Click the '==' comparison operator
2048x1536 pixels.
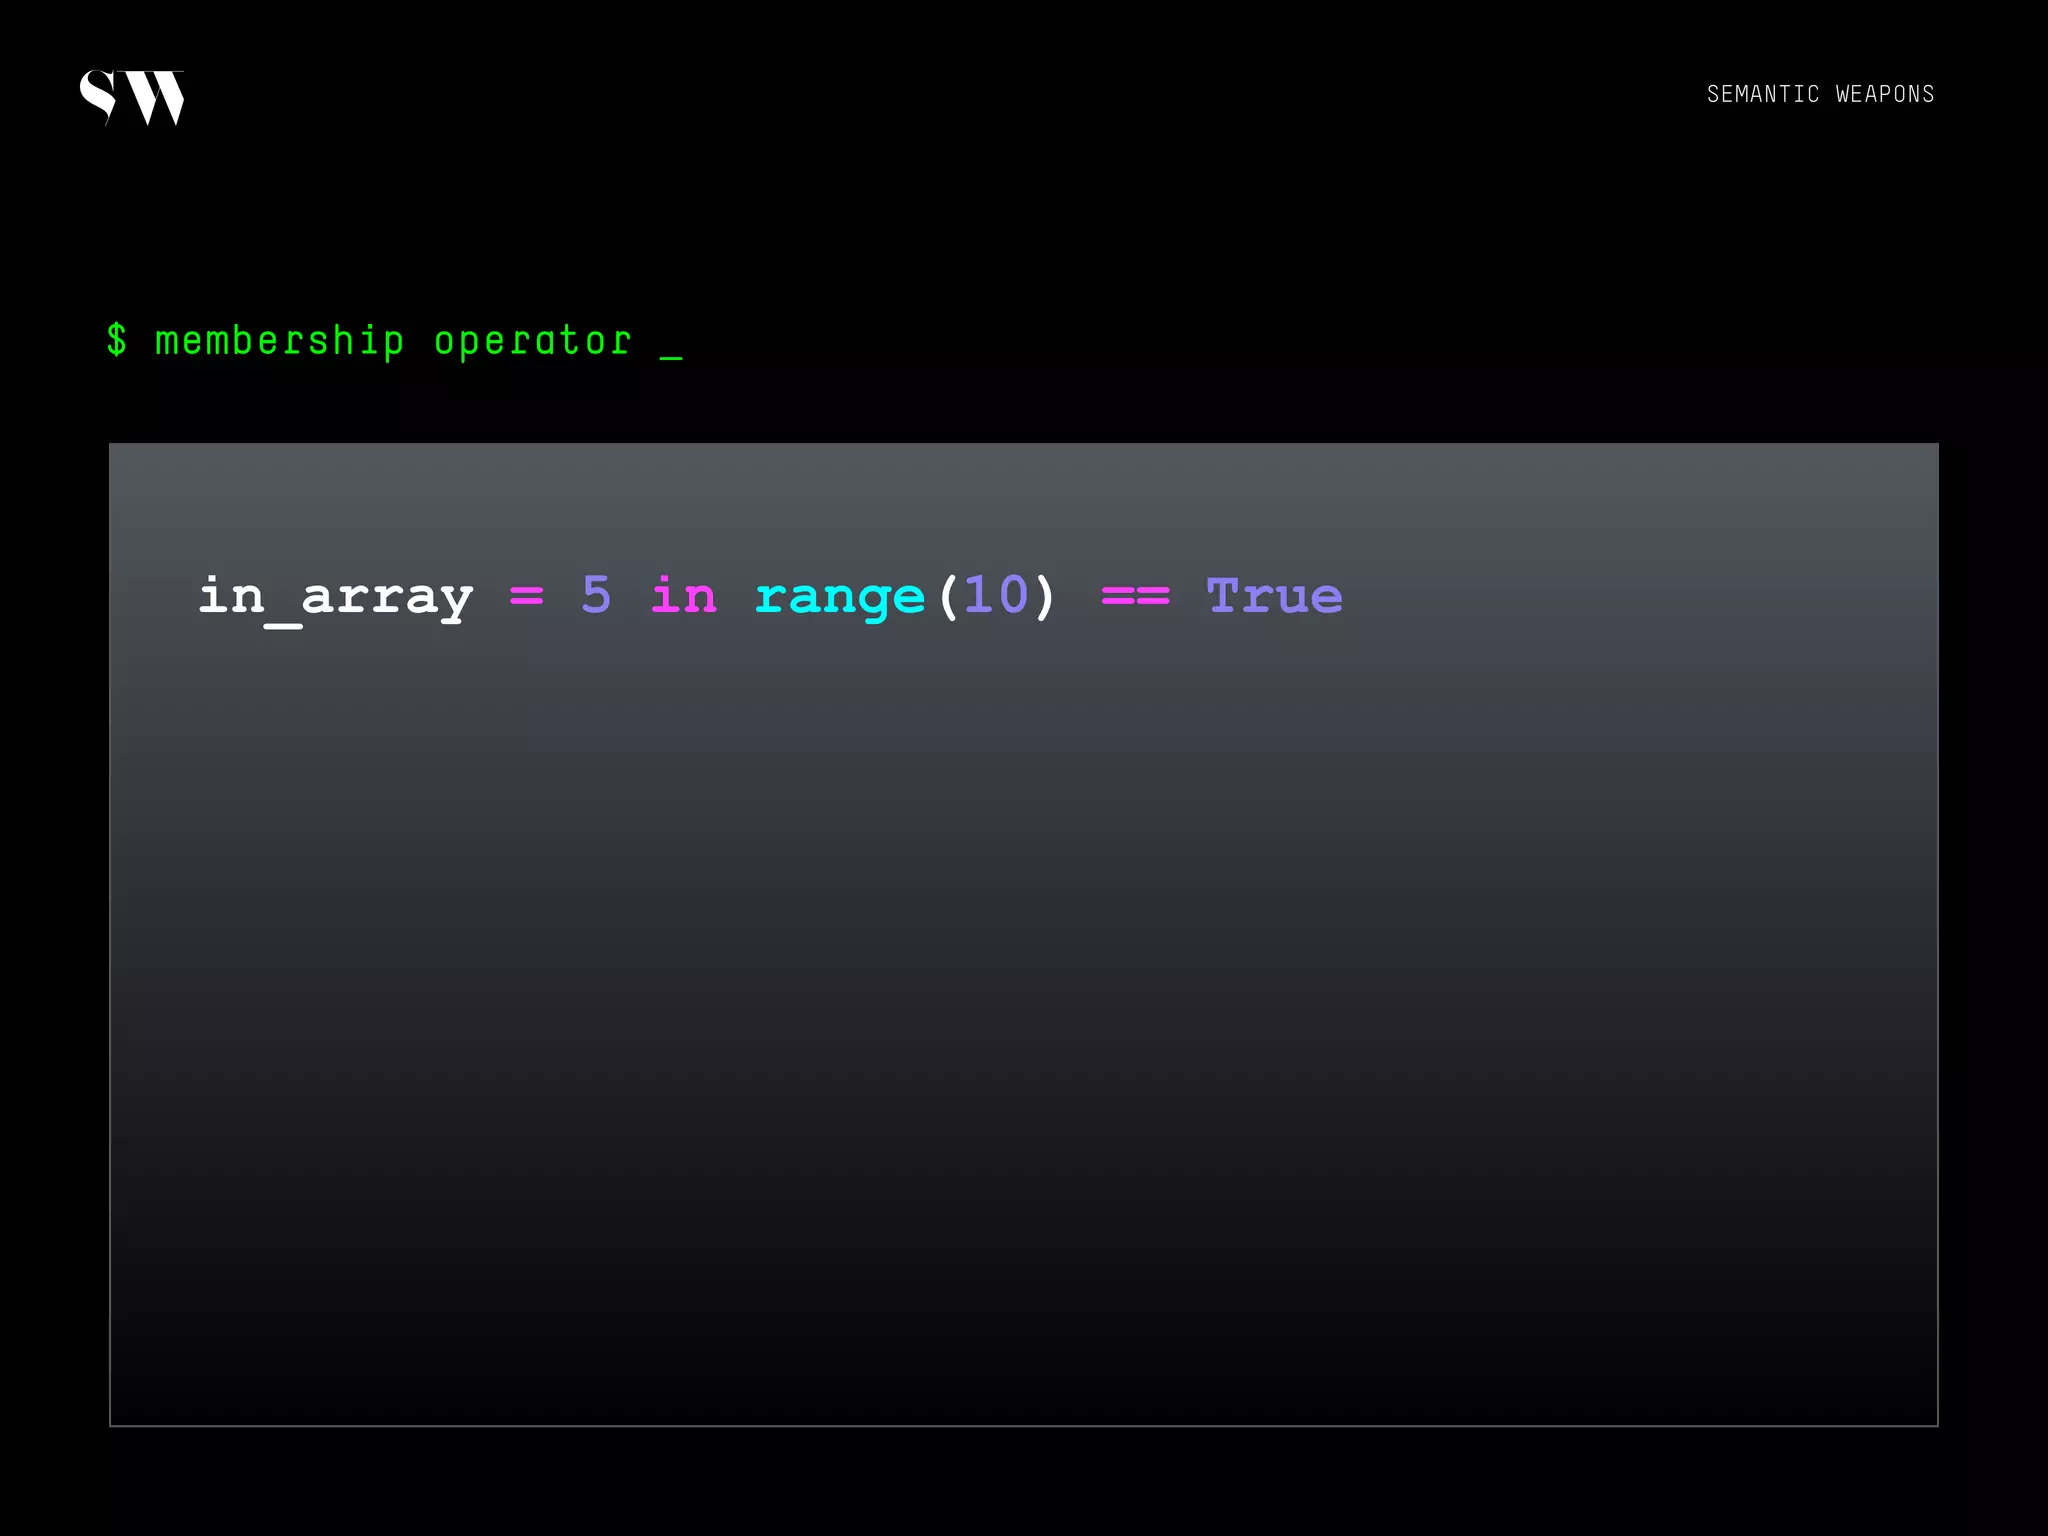click(1135, 596)
